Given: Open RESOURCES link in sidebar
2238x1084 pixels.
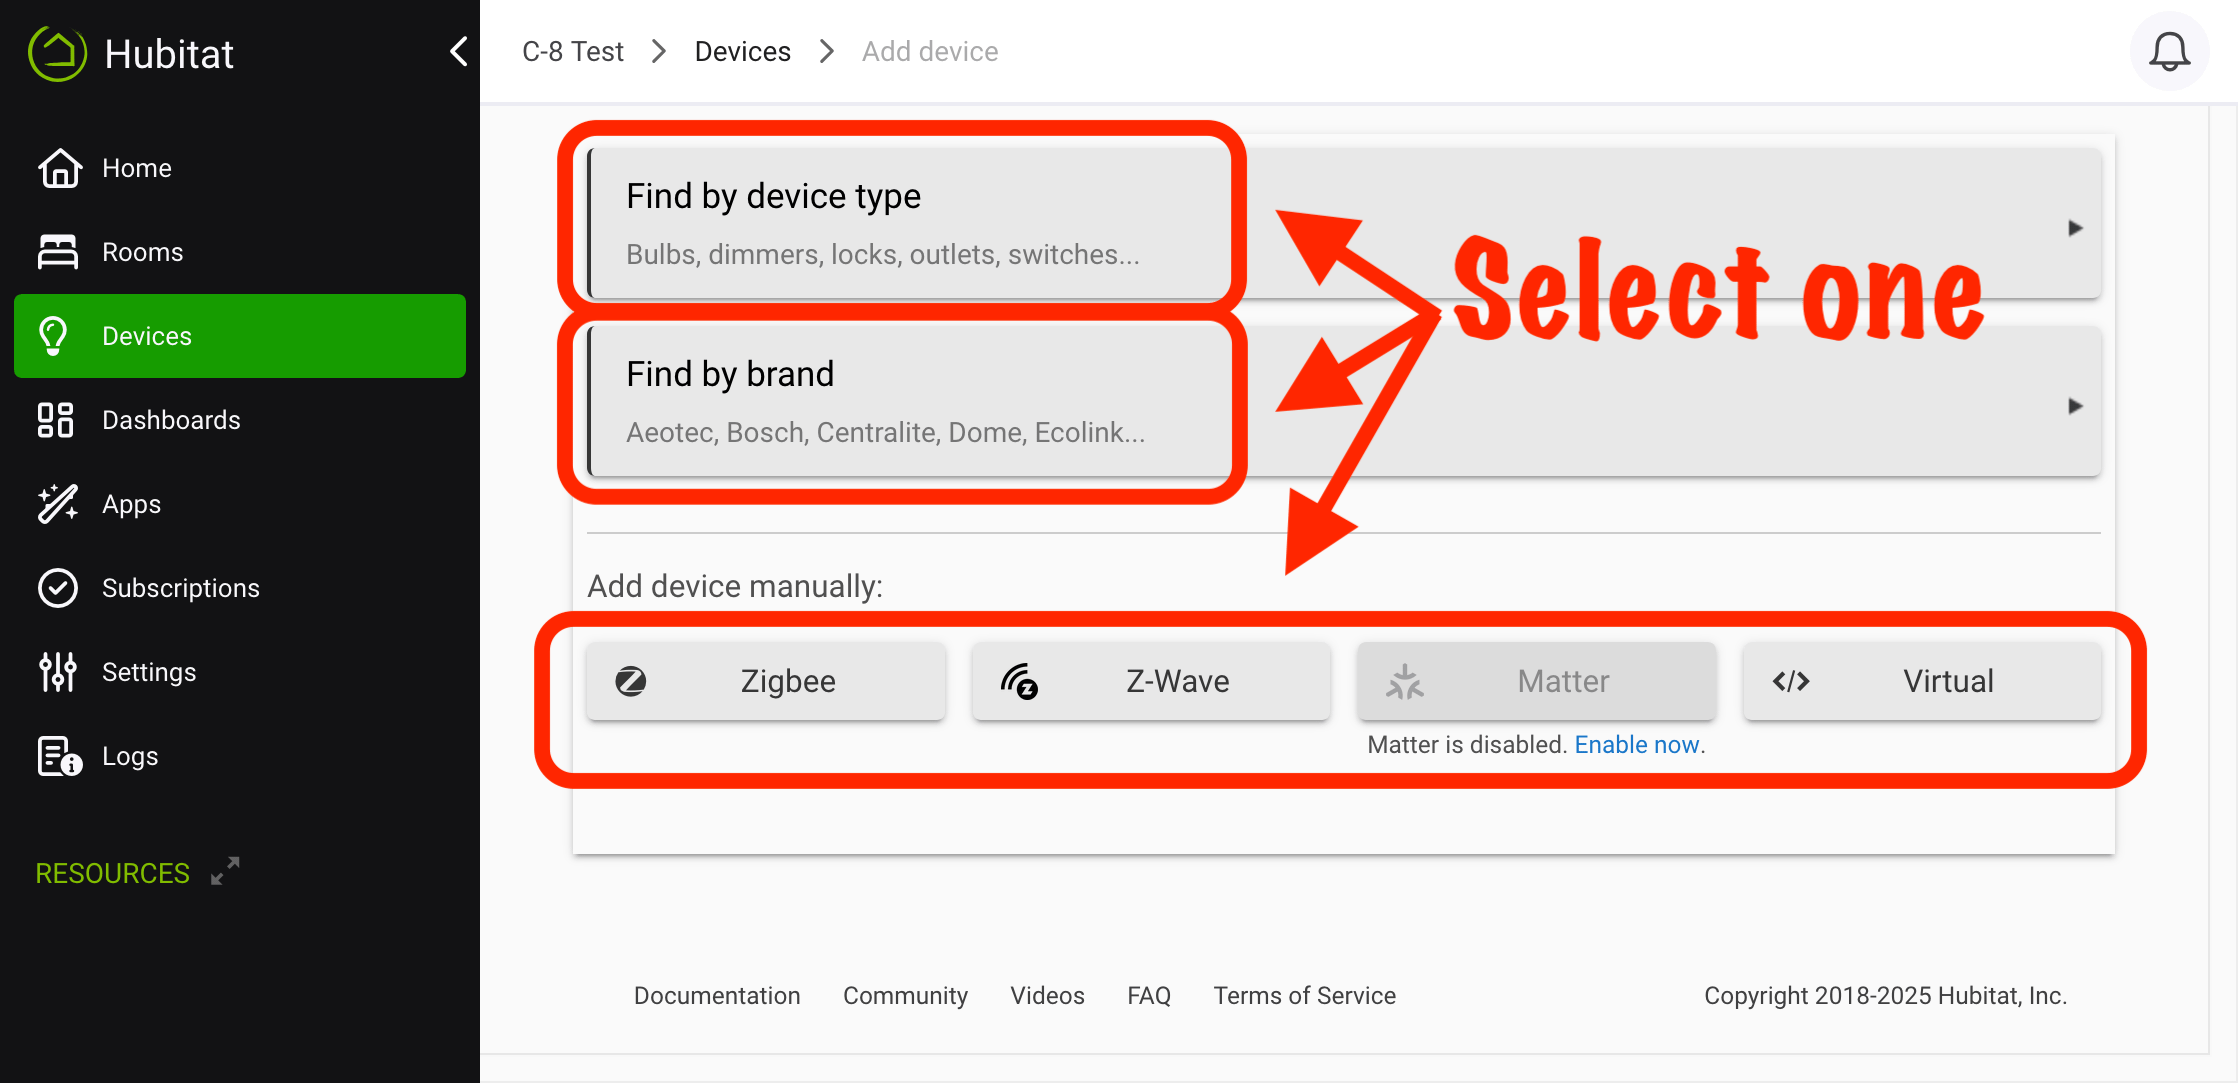Looking at the screenshot, I should click(x=113, y=873).
